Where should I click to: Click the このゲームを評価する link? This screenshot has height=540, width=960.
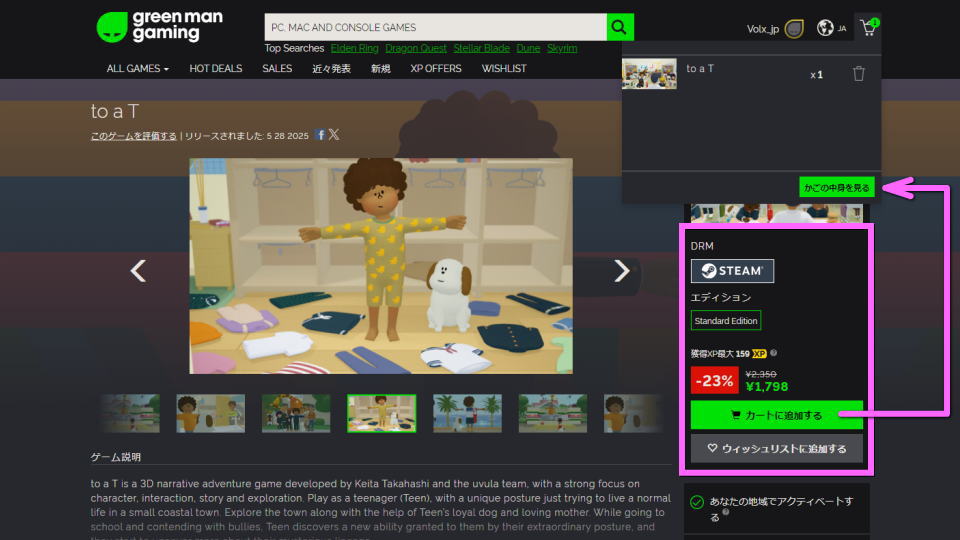(x=133, y=136)
